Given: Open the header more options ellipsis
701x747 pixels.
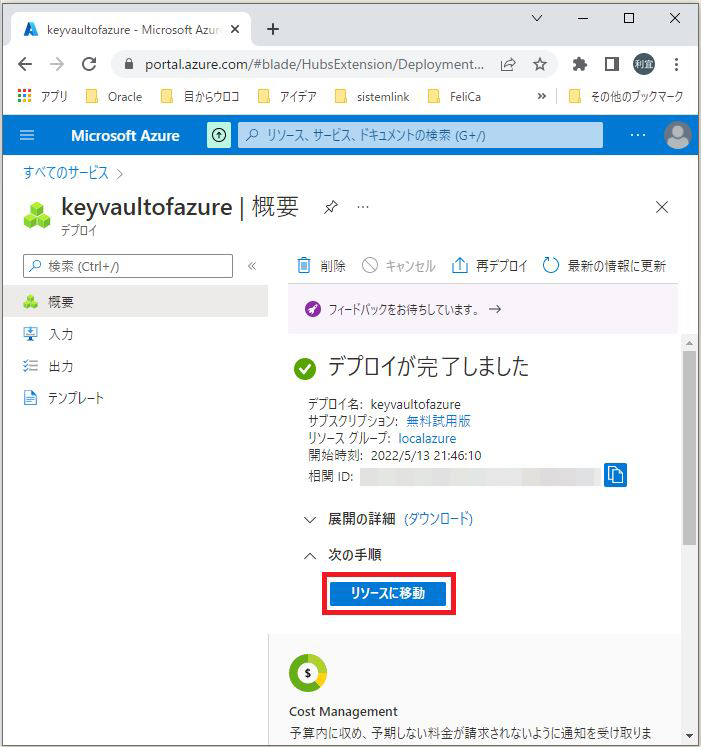Looking at the screenshot, I should tap(638, 135).
